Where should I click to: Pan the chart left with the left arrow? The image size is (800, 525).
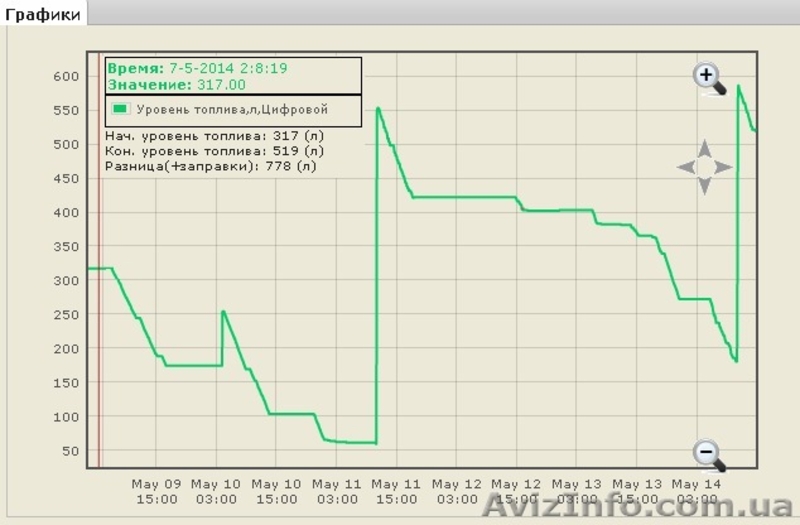point(685,167)
